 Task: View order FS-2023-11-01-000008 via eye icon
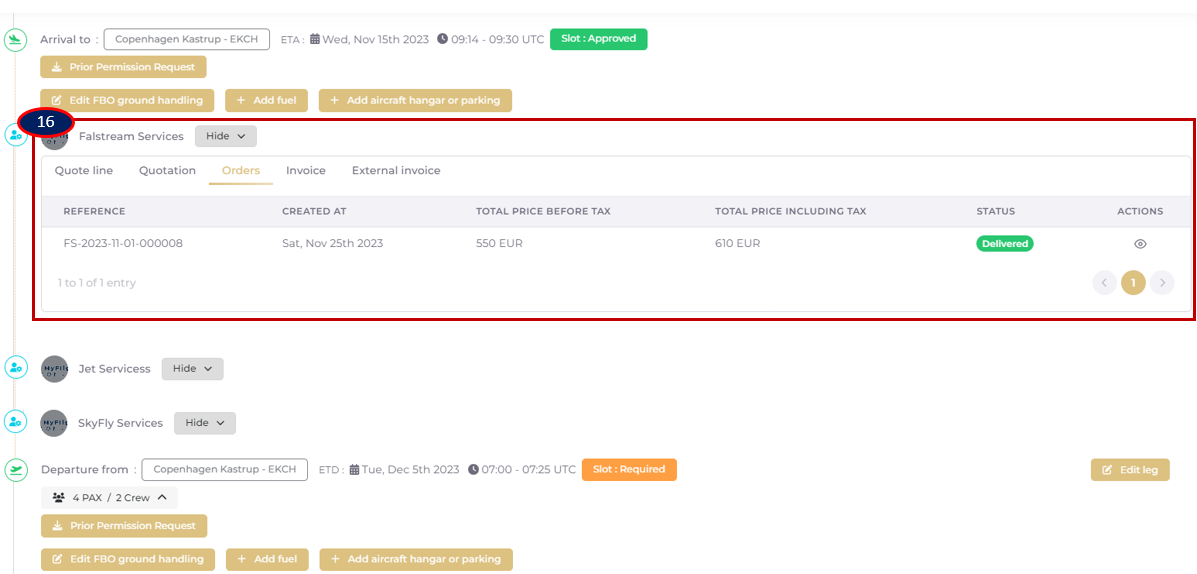[1140, 244]
